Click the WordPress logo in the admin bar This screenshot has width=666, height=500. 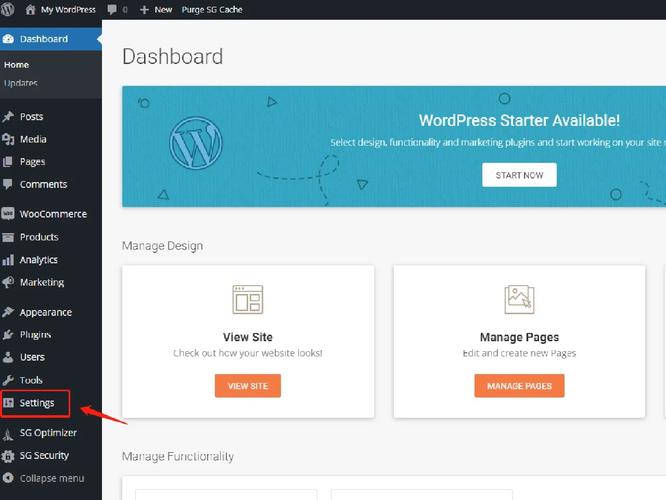tap(8, 8)
